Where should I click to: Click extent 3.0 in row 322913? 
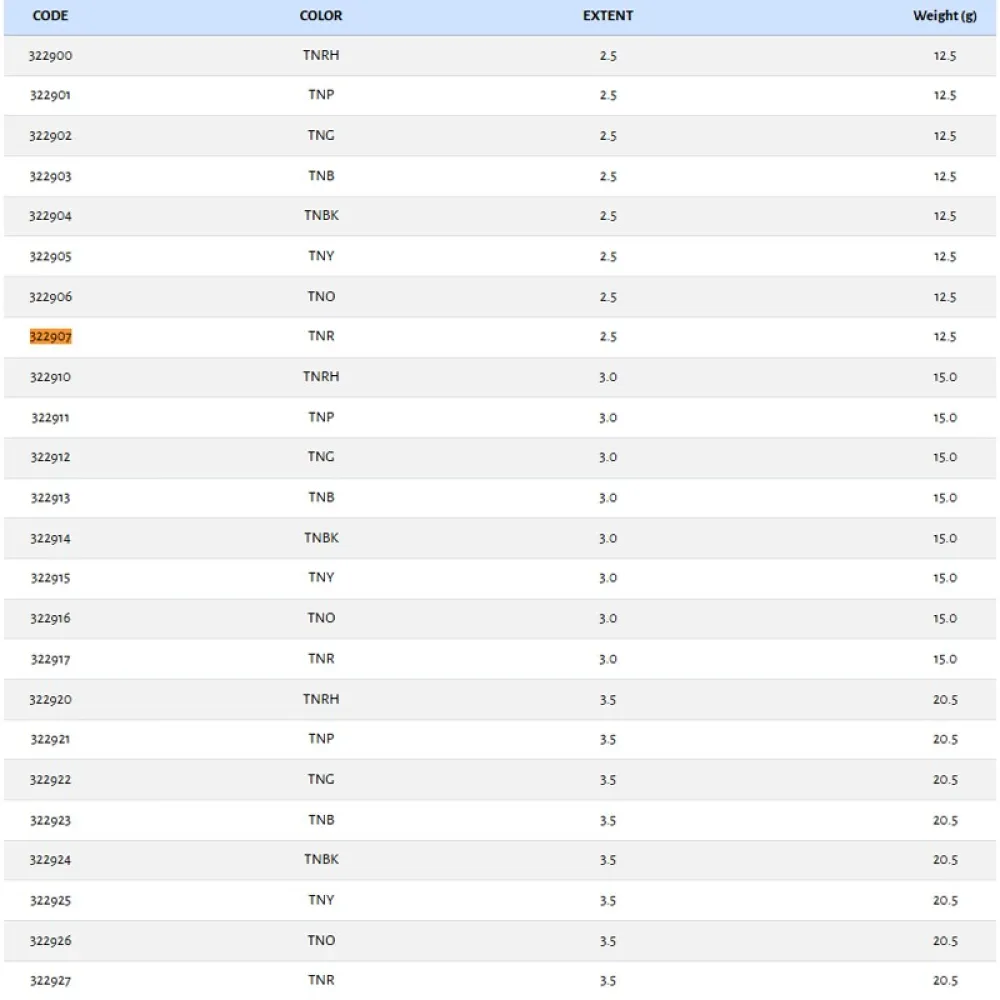click(x=608, y=497)
